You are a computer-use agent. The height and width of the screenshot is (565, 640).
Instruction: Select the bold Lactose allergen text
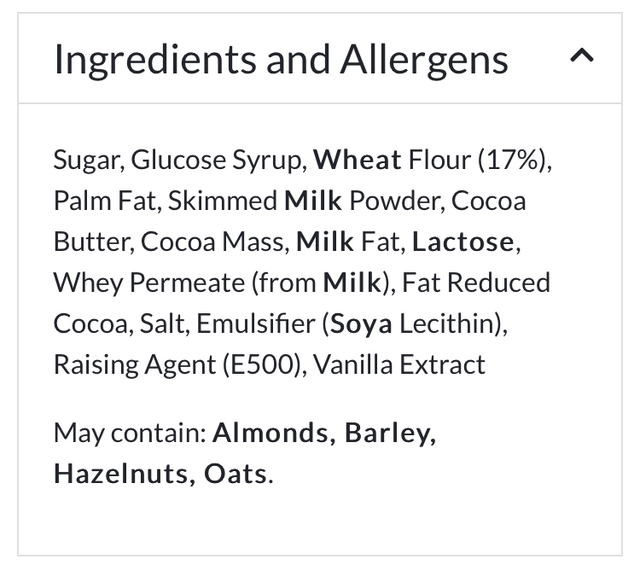pyautogui.click(x=463, y=242)
